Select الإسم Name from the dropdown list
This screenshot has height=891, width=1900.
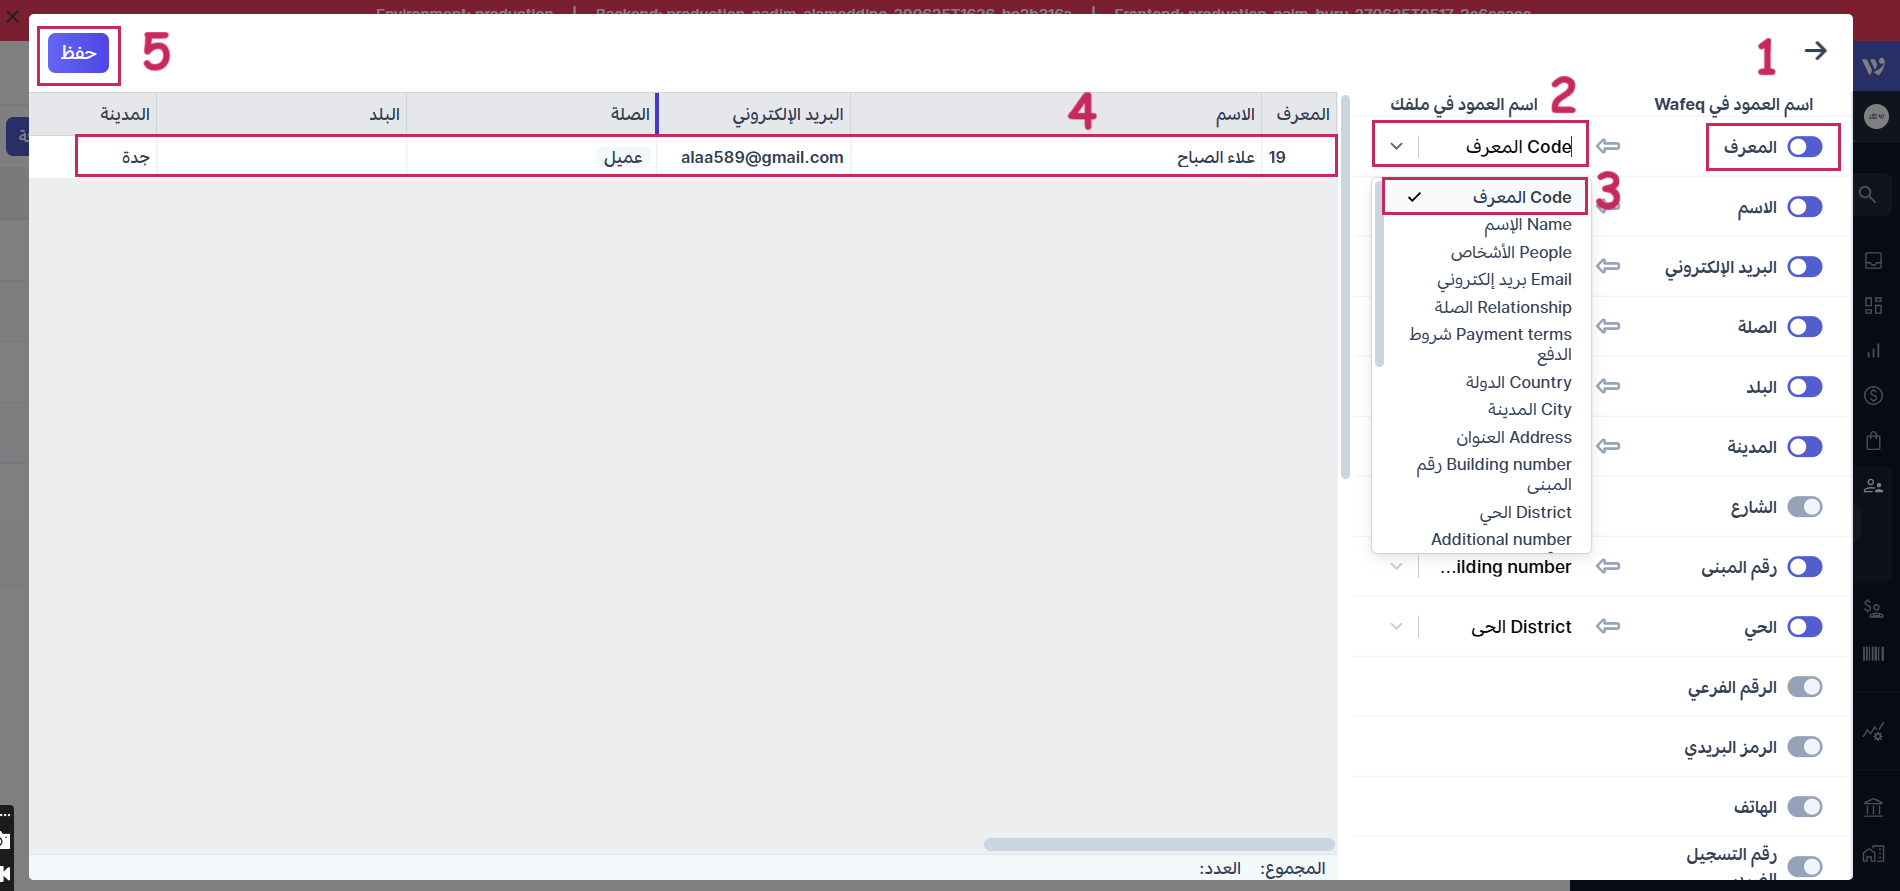1527,225
